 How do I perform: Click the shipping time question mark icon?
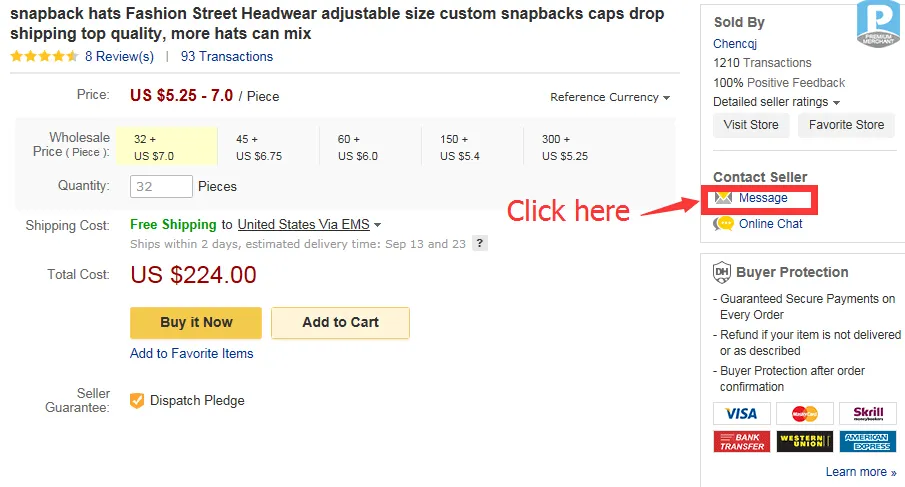(480, 244)
